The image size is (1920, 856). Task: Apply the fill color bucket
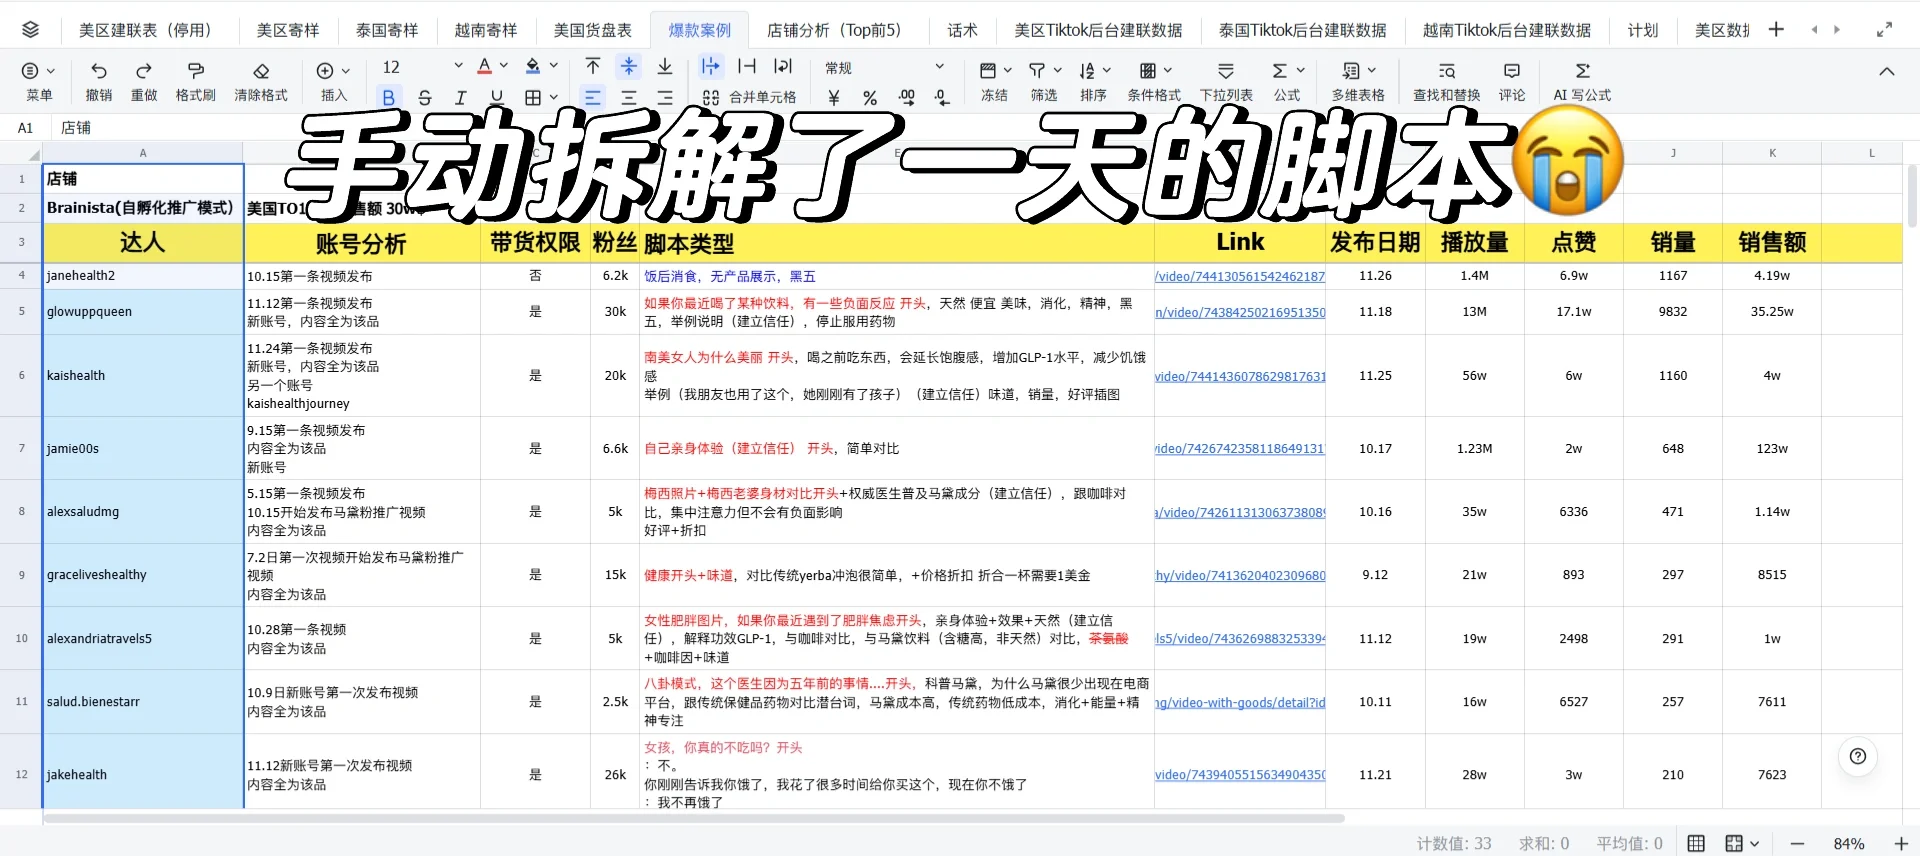point(533,66)
